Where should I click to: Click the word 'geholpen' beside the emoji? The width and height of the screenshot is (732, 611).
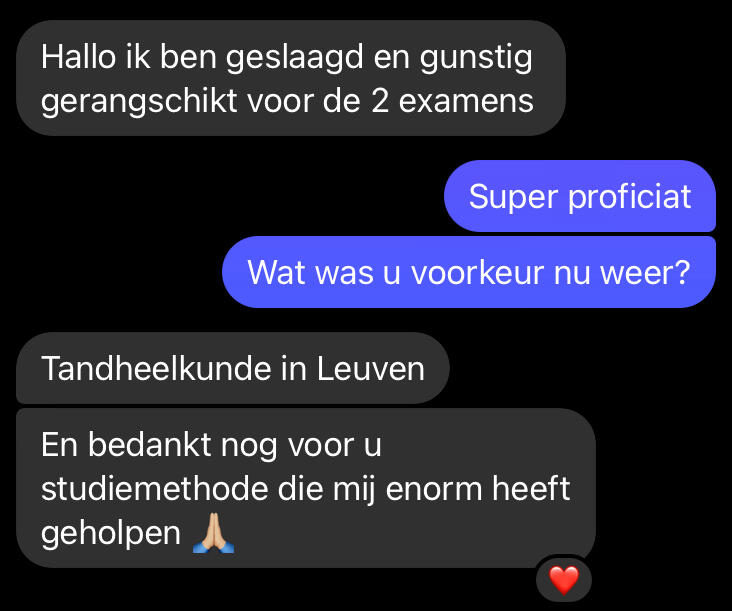[x=111, y=534]
